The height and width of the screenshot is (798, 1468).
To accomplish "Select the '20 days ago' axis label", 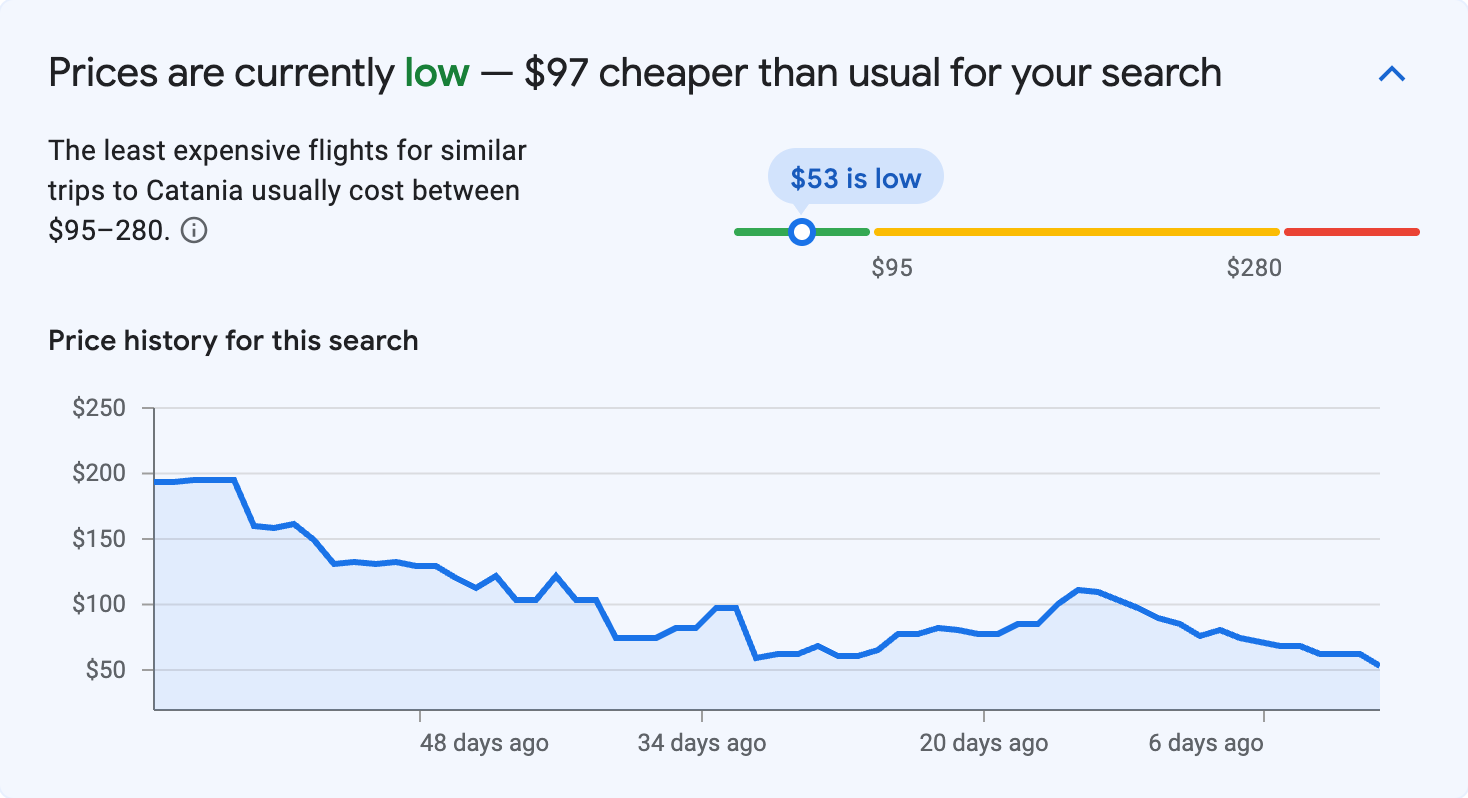I will click(982, 743).
